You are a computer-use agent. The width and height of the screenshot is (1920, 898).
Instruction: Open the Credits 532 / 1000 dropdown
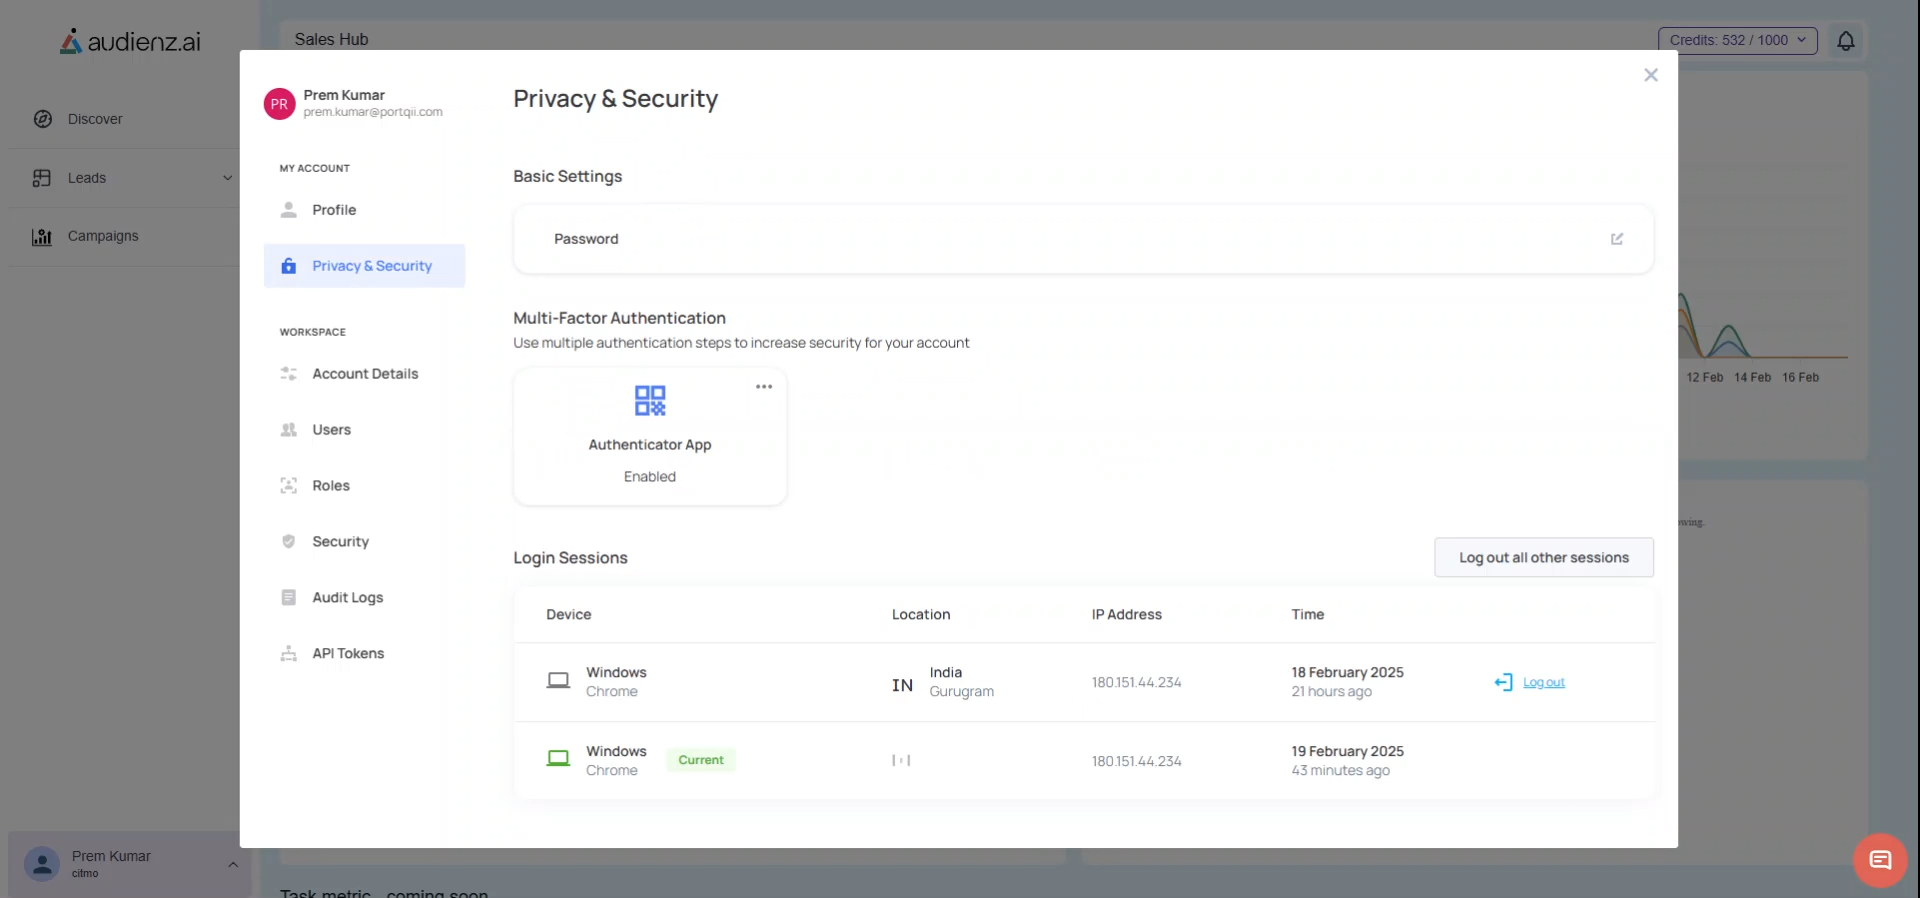tap(1738, 41)
